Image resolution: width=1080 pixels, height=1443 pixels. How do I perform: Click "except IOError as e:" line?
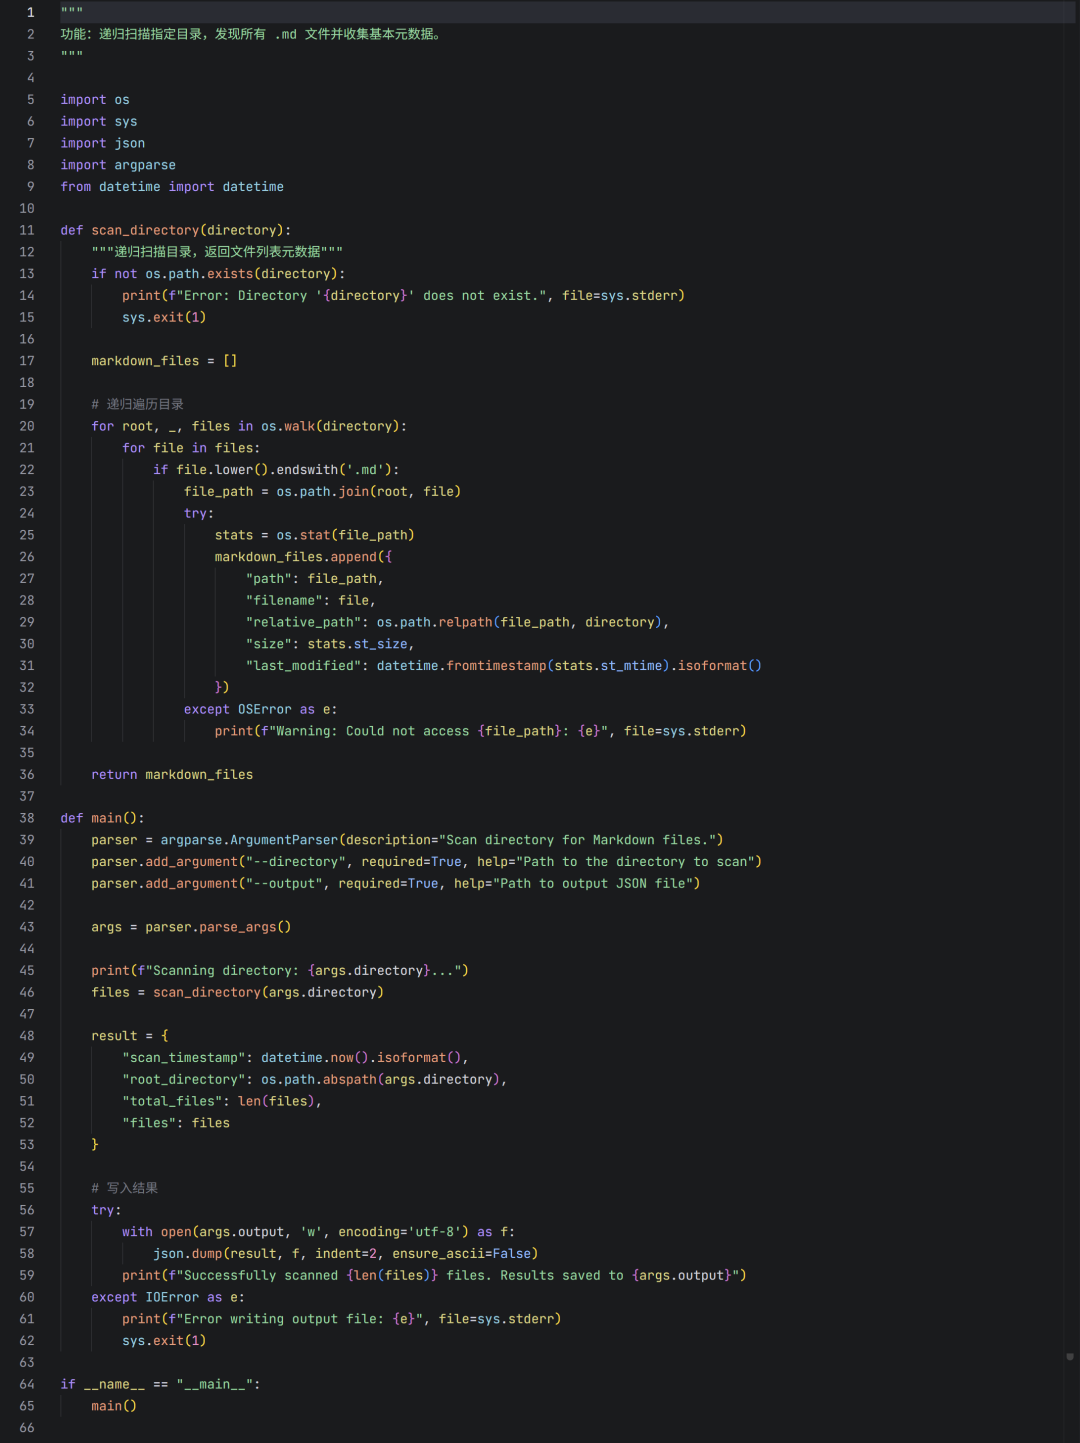click(x=168, y=1298)
